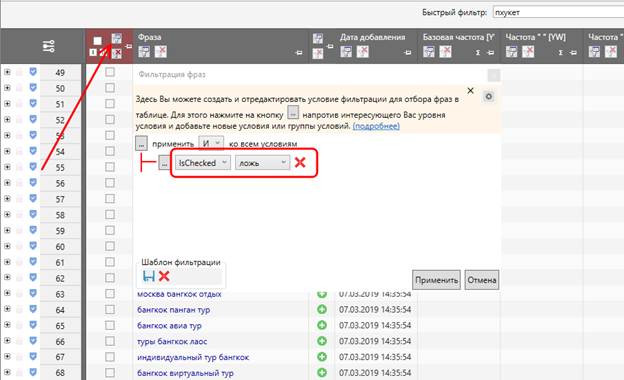
Task: Clear the Фраза column filter
Action: point(161,51)
